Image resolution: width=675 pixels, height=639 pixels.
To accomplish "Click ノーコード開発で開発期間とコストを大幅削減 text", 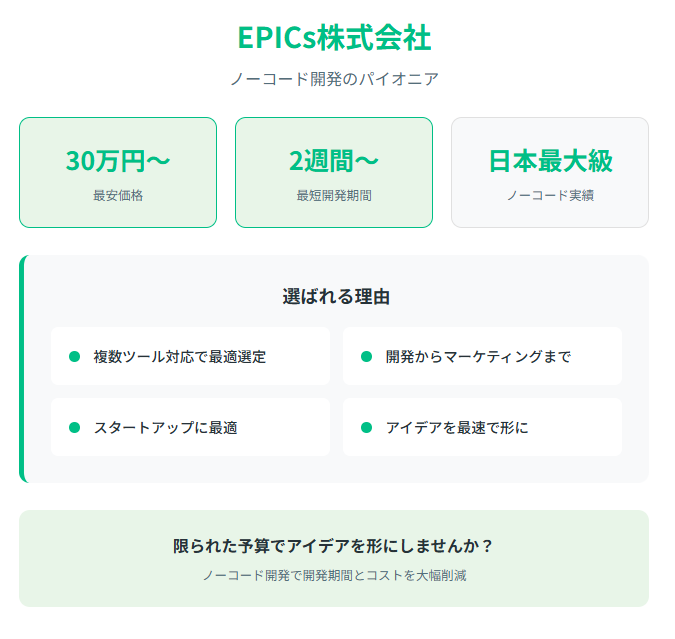I will click(x=334, y=576).
